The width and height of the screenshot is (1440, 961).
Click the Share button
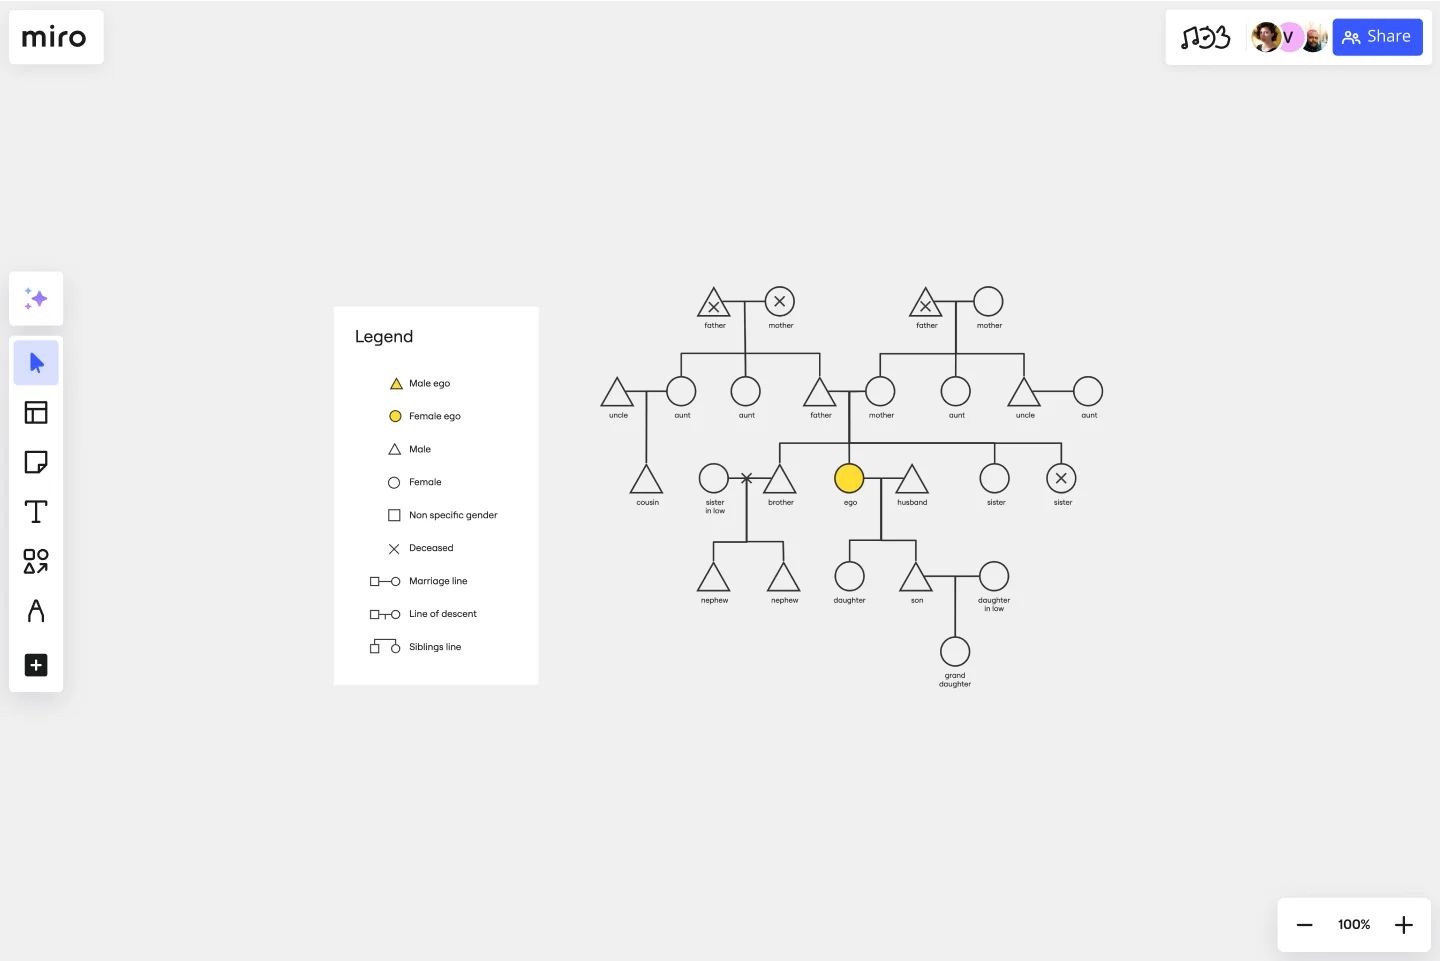point(1377,37)
